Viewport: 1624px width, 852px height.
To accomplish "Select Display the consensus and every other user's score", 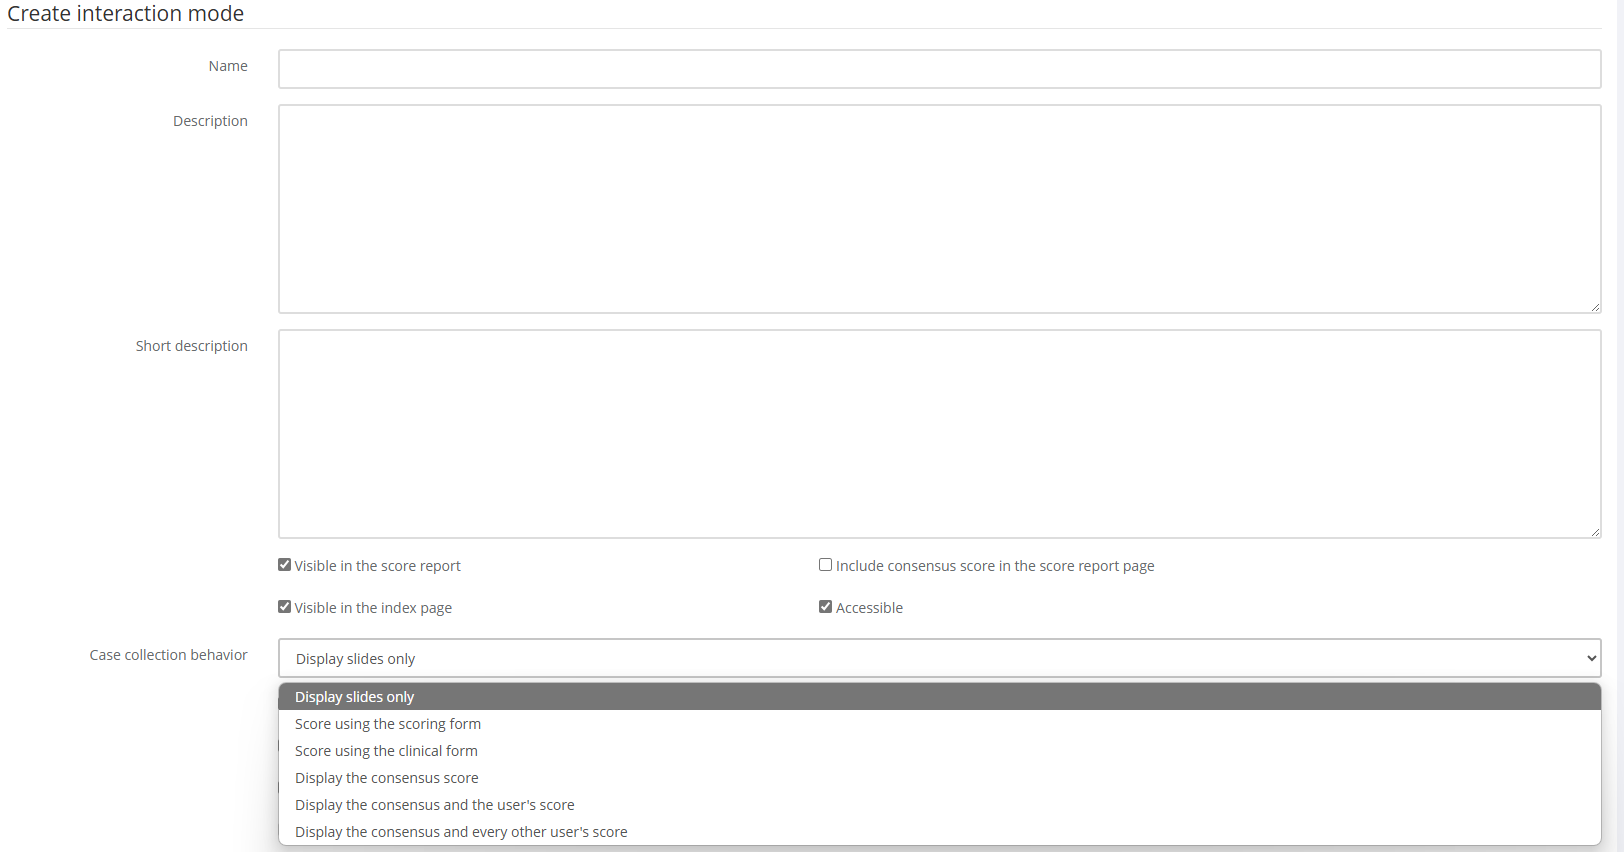I will click(x=461, y=832).
